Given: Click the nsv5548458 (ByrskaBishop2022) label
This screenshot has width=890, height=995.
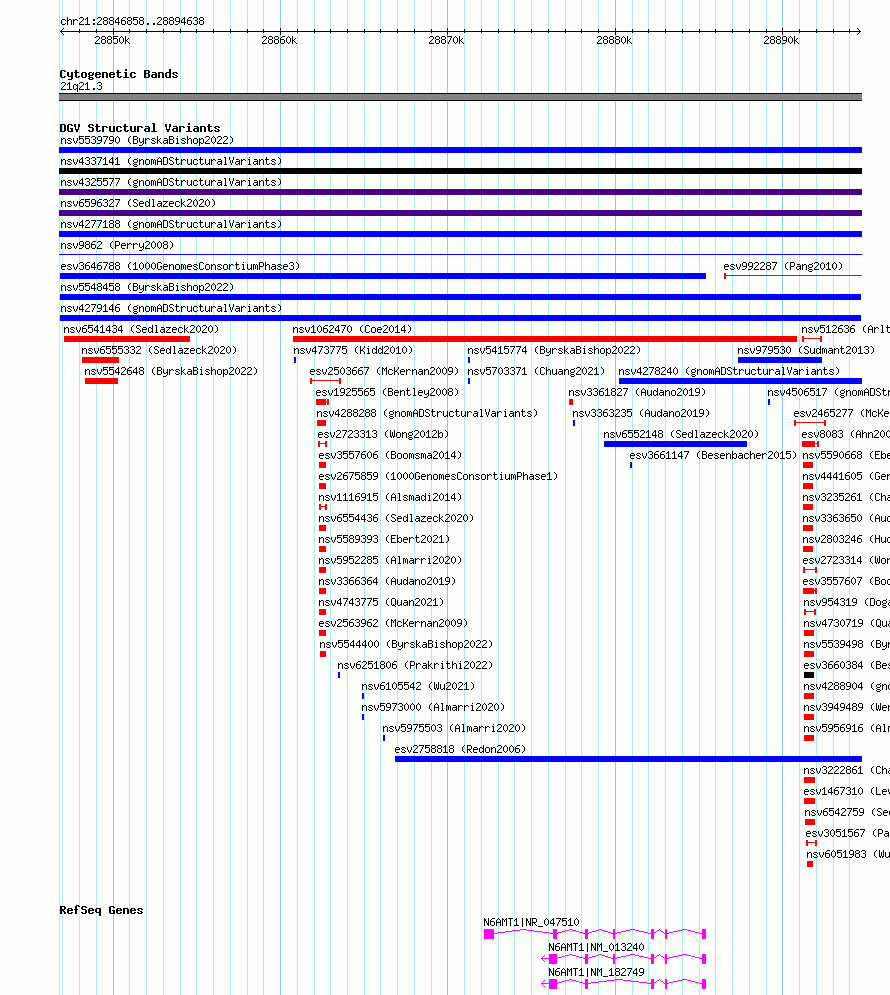Looking at the screenshot, I should [147, 287].
